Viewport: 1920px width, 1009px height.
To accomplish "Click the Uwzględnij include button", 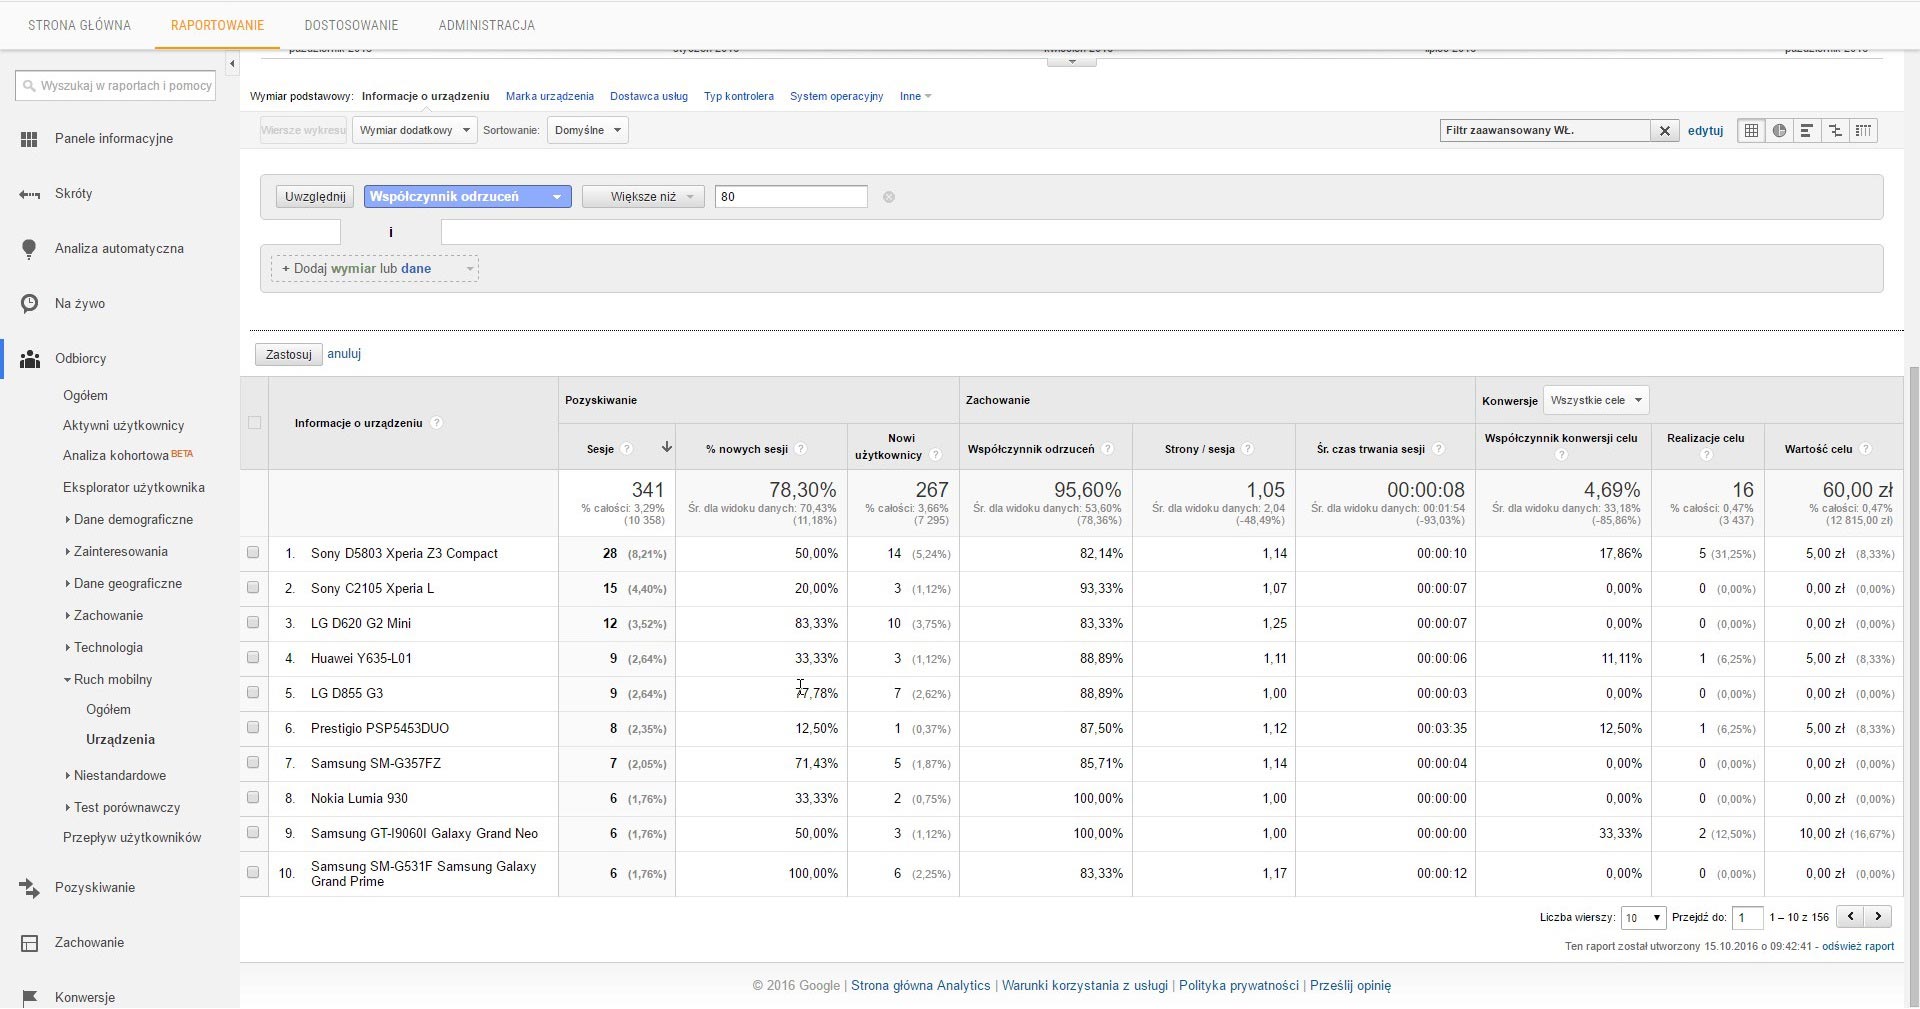I will 315,197.
